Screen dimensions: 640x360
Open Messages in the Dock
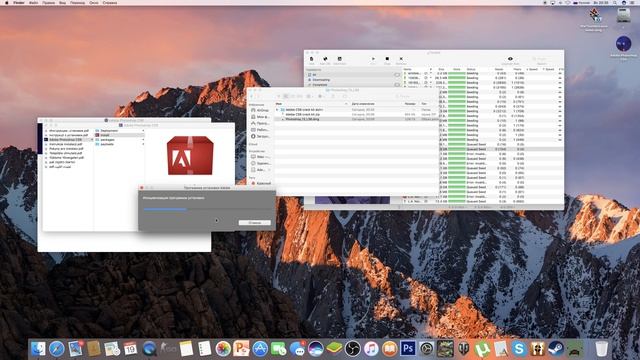click(297, 349)
